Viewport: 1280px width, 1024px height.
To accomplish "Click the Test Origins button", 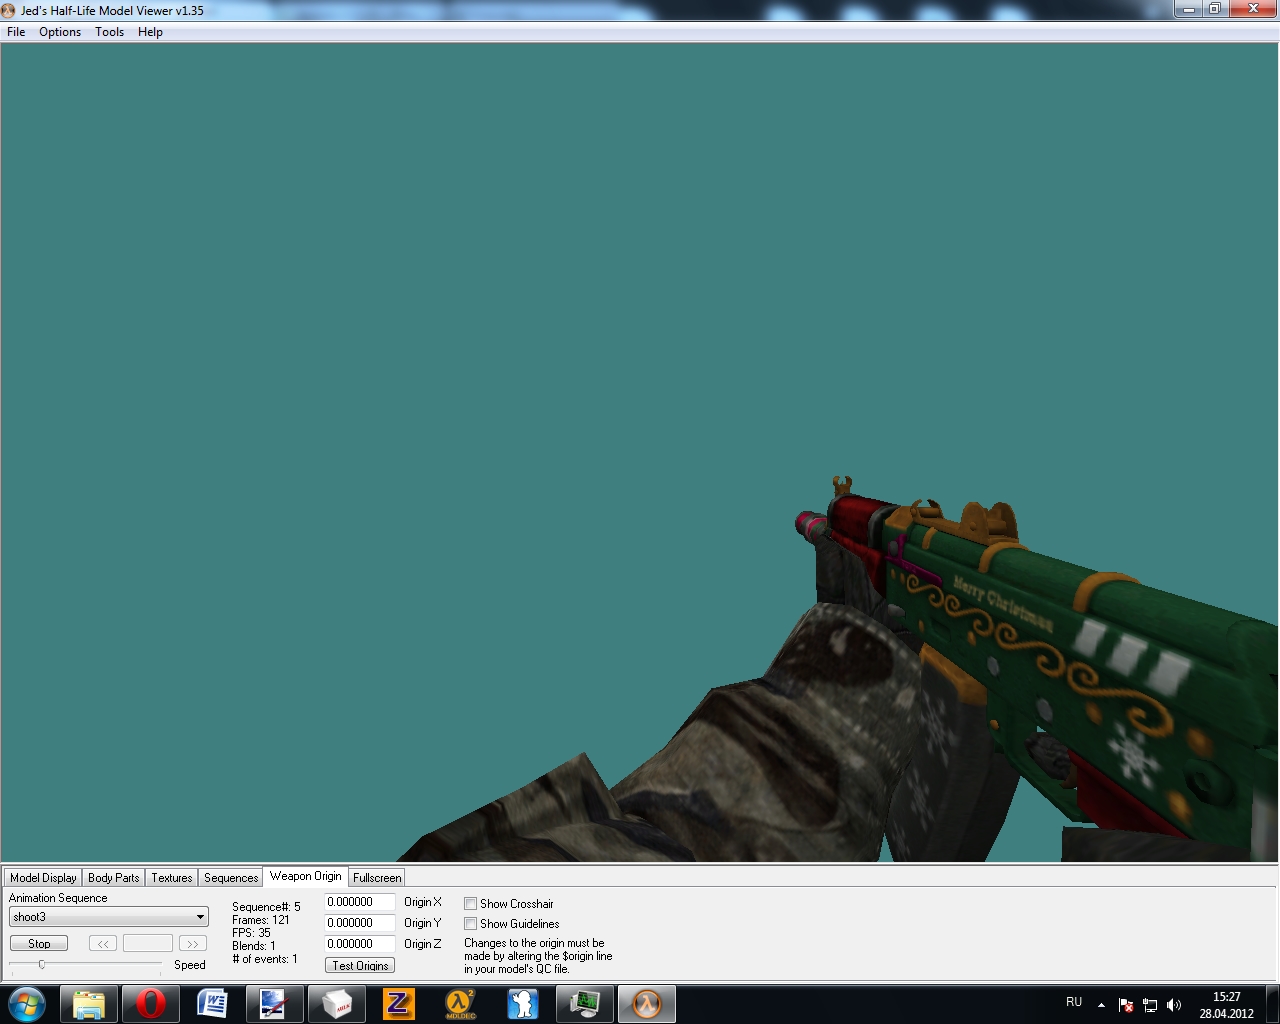I will 360,965.
